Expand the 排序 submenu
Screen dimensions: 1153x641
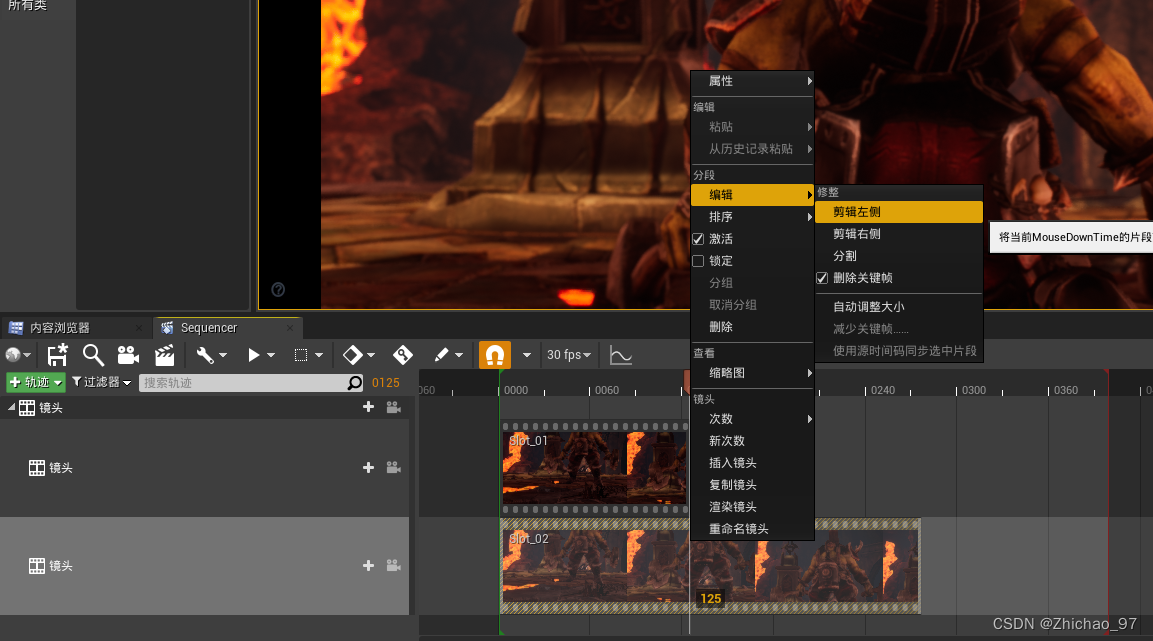752,217
